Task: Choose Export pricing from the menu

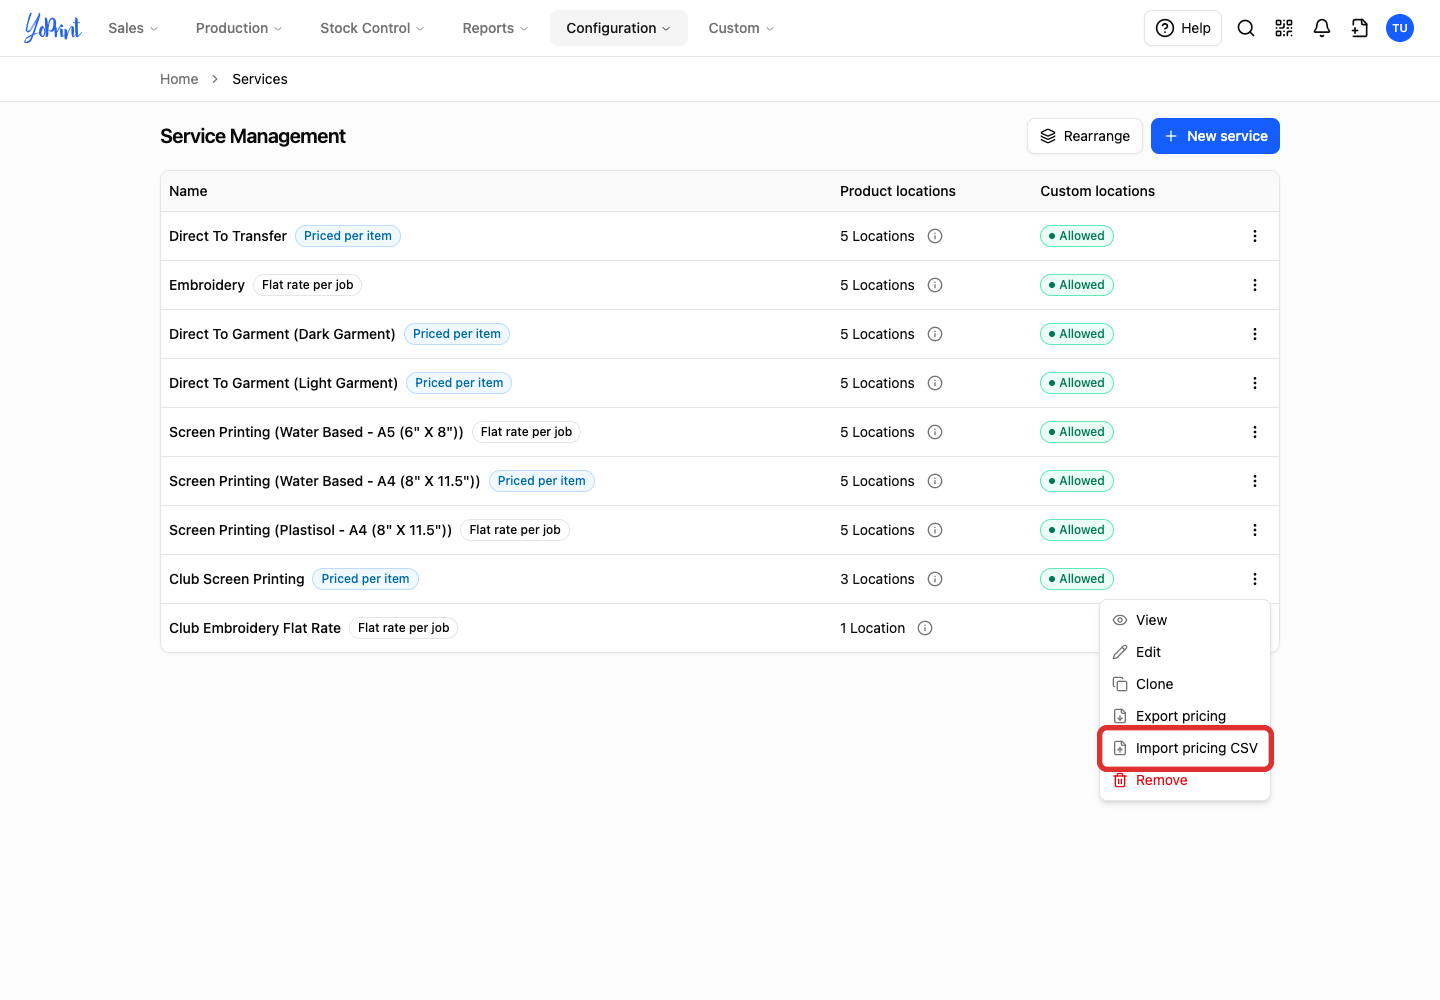Action: tap(1185, 716)
